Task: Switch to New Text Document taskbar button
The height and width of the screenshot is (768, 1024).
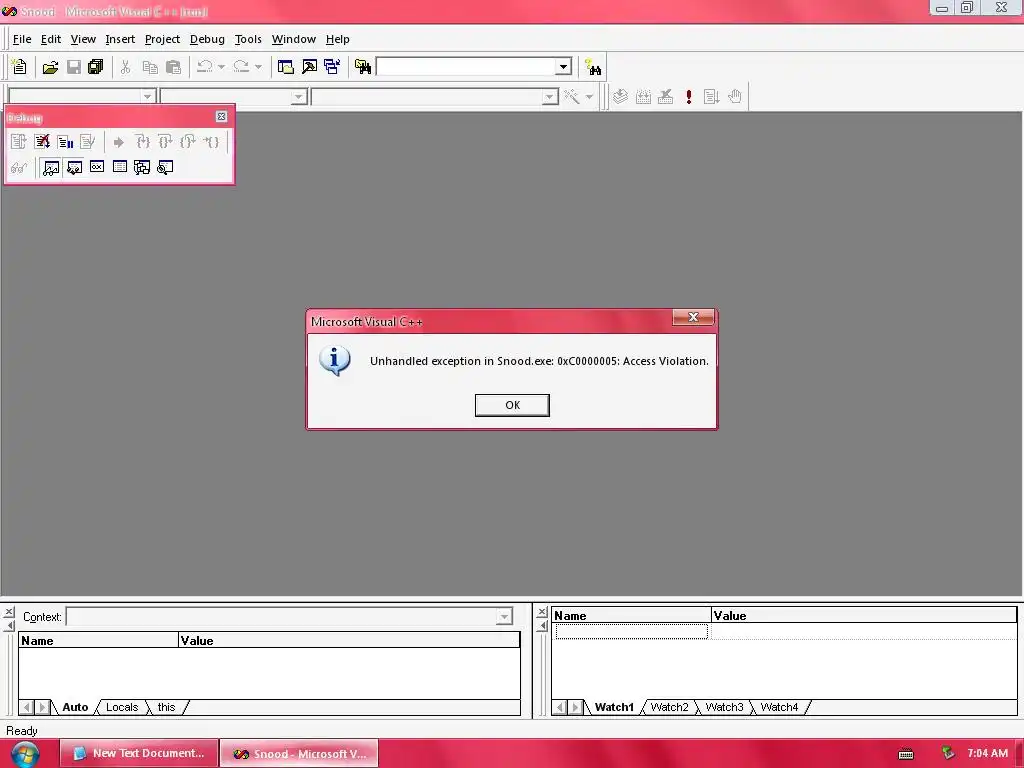Action: click(139, 753)
